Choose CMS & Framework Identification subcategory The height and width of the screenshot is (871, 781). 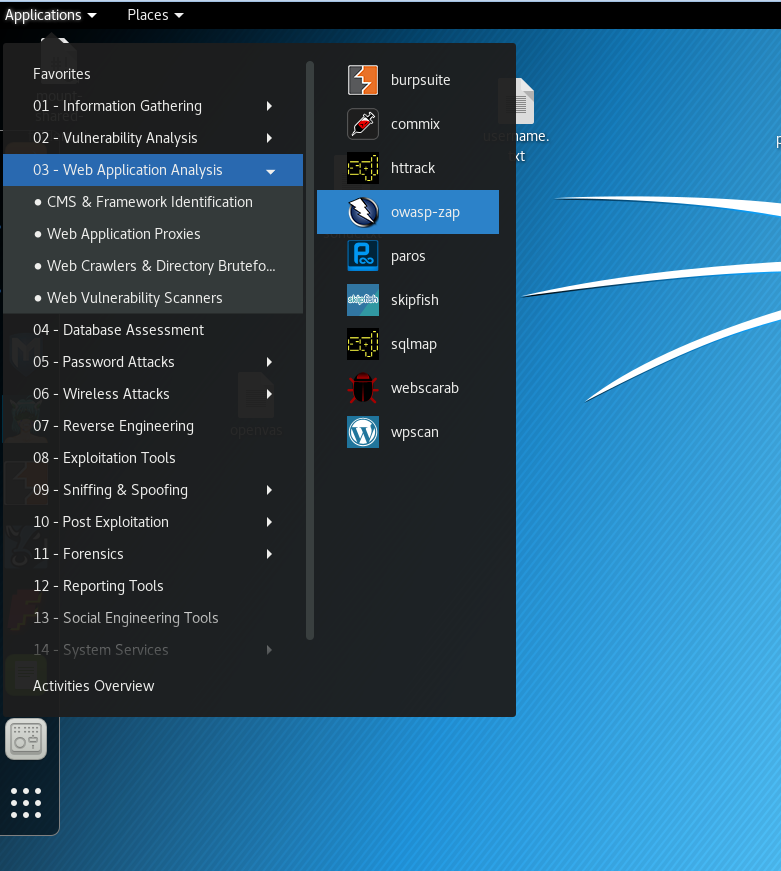[x=153, y=202]
